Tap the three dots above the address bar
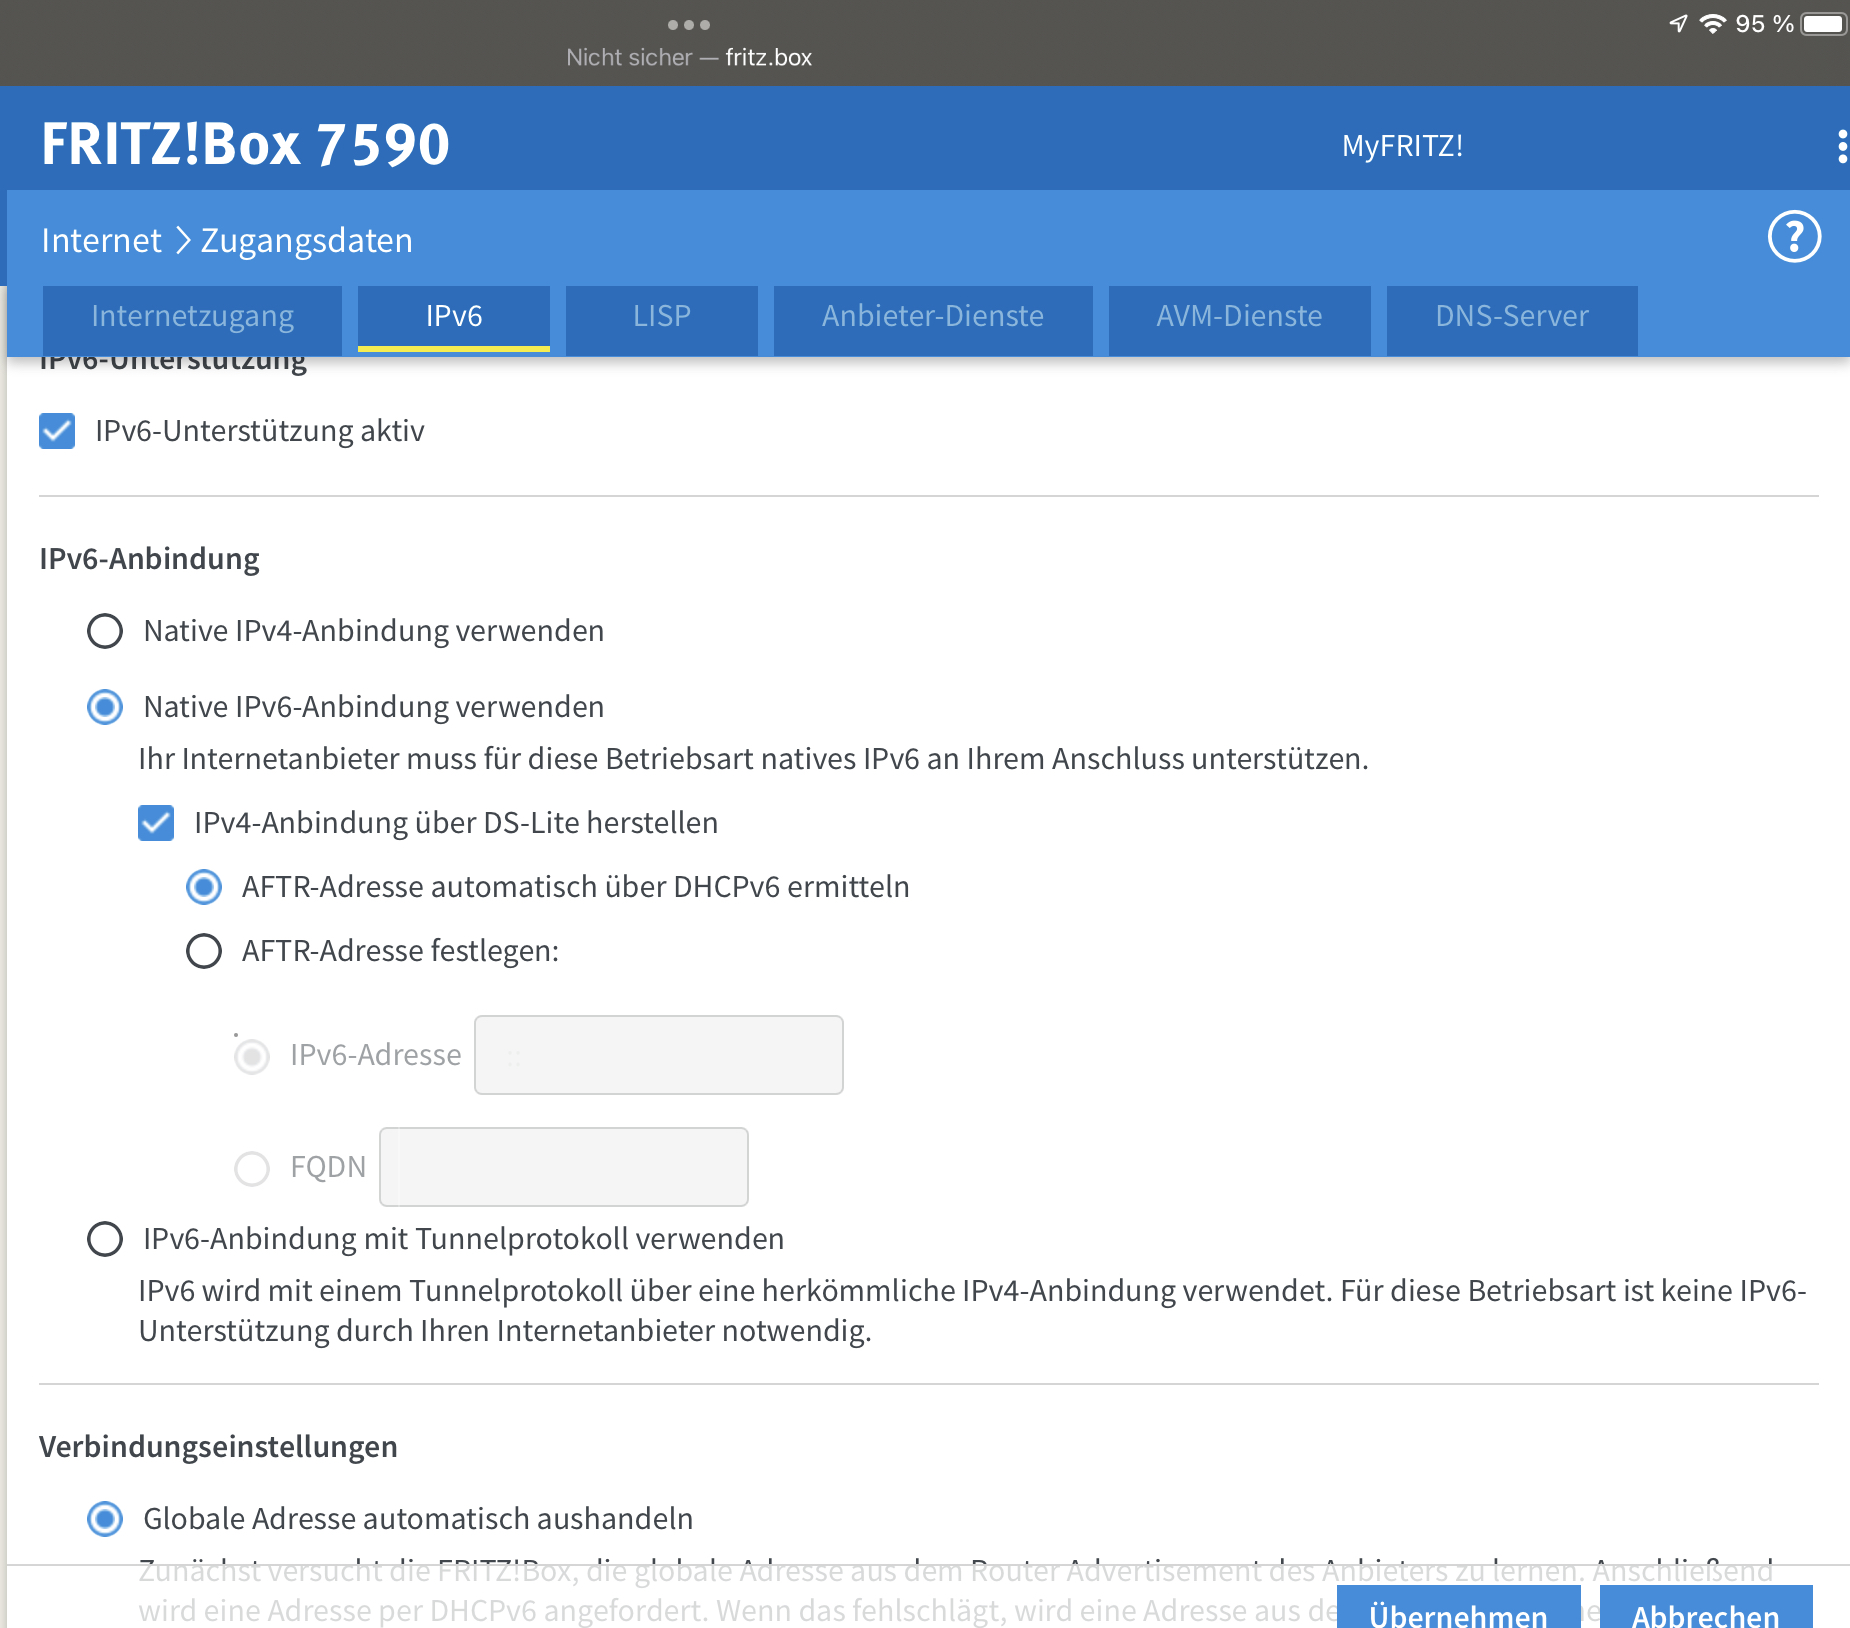 [x=688, y=24]
